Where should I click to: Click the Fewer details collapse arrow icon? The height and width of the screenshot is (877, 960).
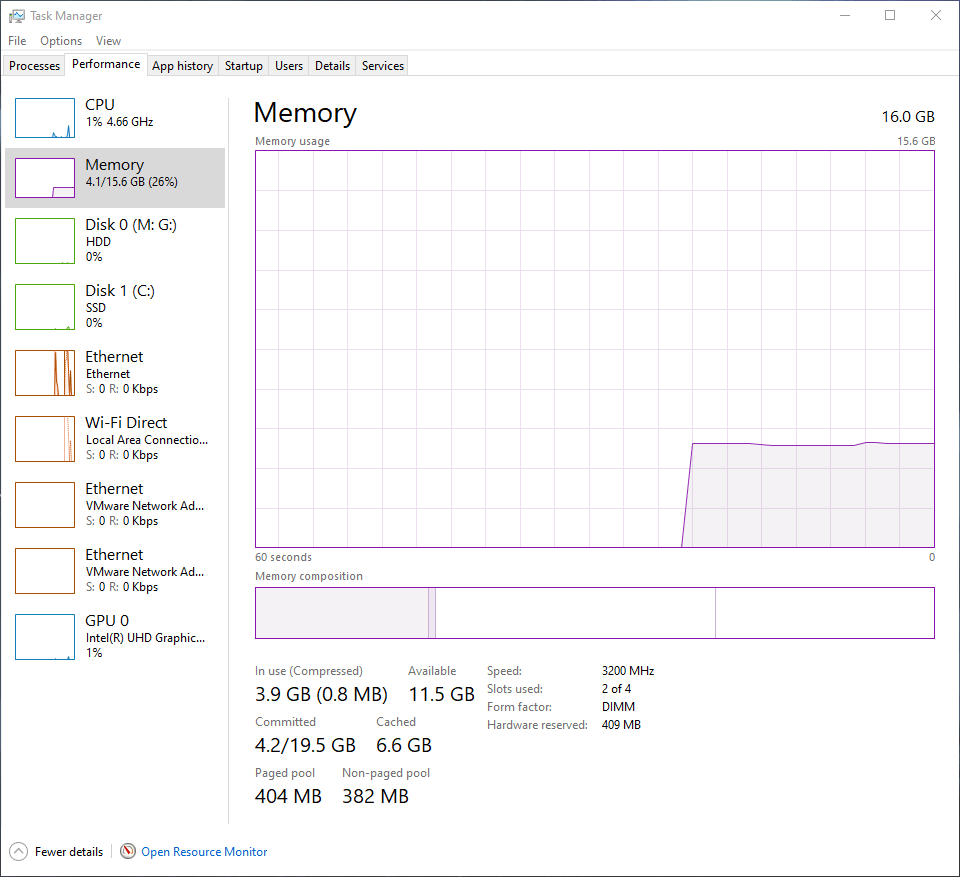(x=18, y=851)
